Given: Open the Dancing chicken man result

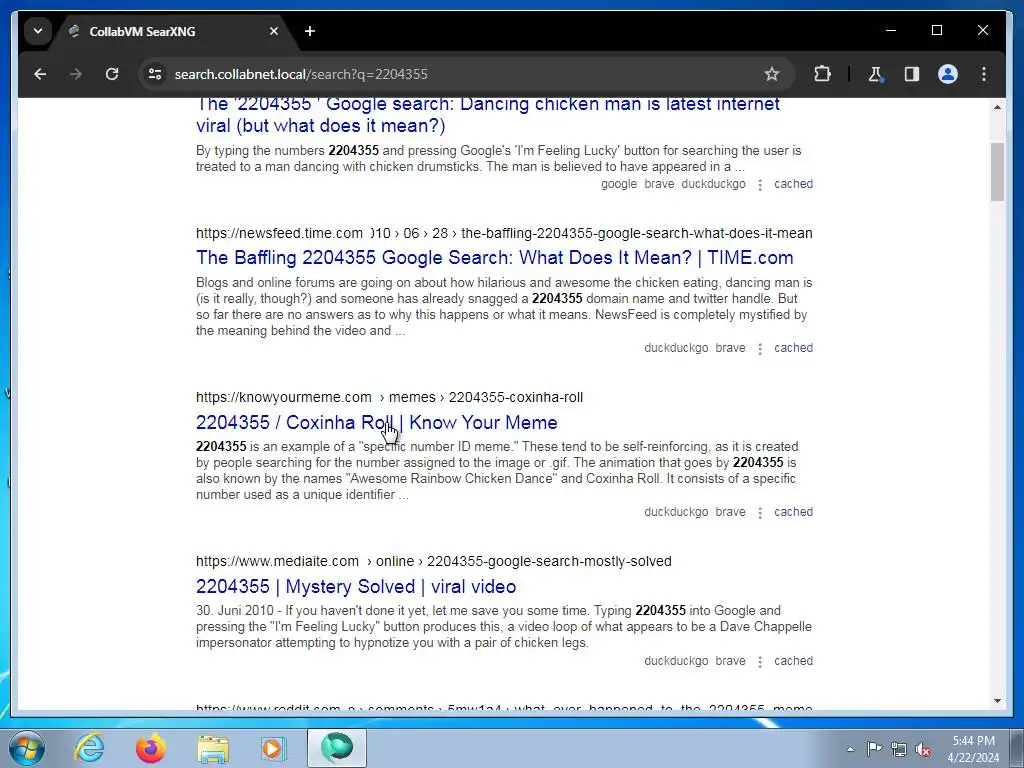Looking at the screenshot, I should pos(487,114).
